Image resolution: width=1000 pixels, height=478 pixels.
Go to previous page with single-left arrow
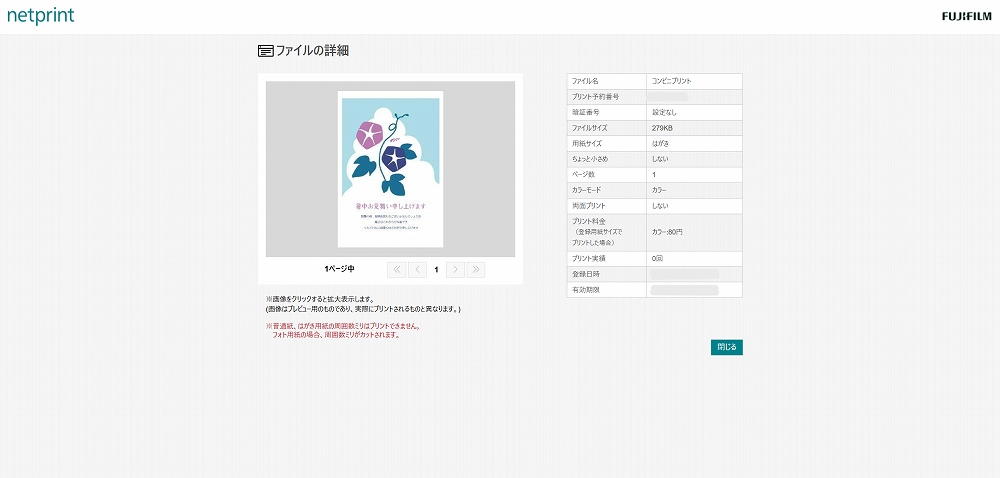pos(417,269)
